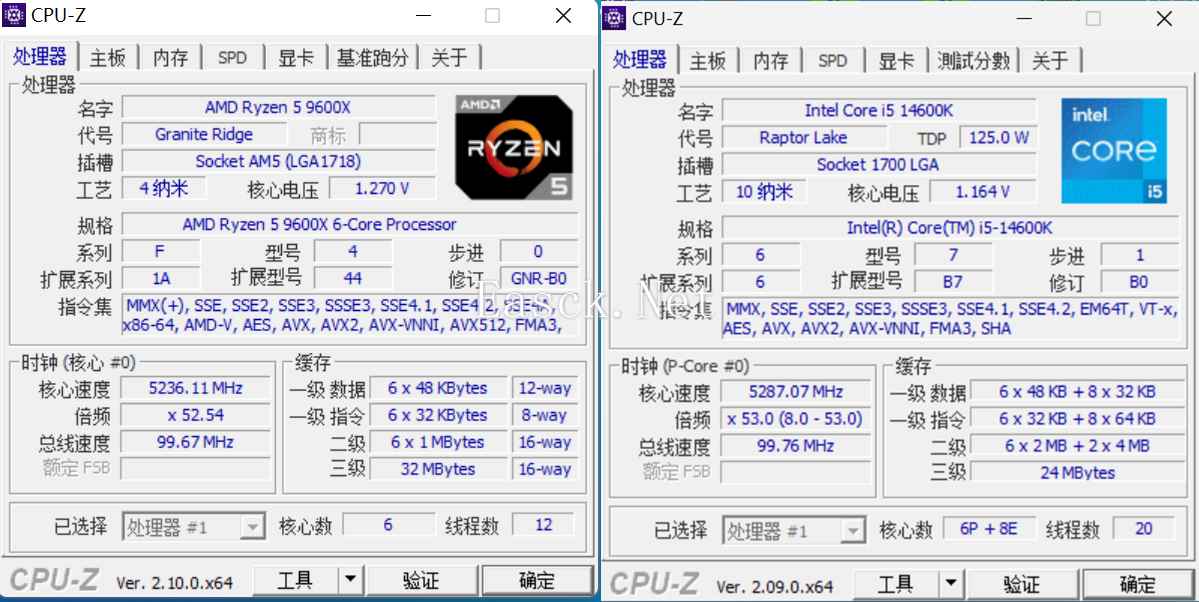Open the 显卡 tab in the left window
This screenshot has height=602, width=1199.
(296, 57)
